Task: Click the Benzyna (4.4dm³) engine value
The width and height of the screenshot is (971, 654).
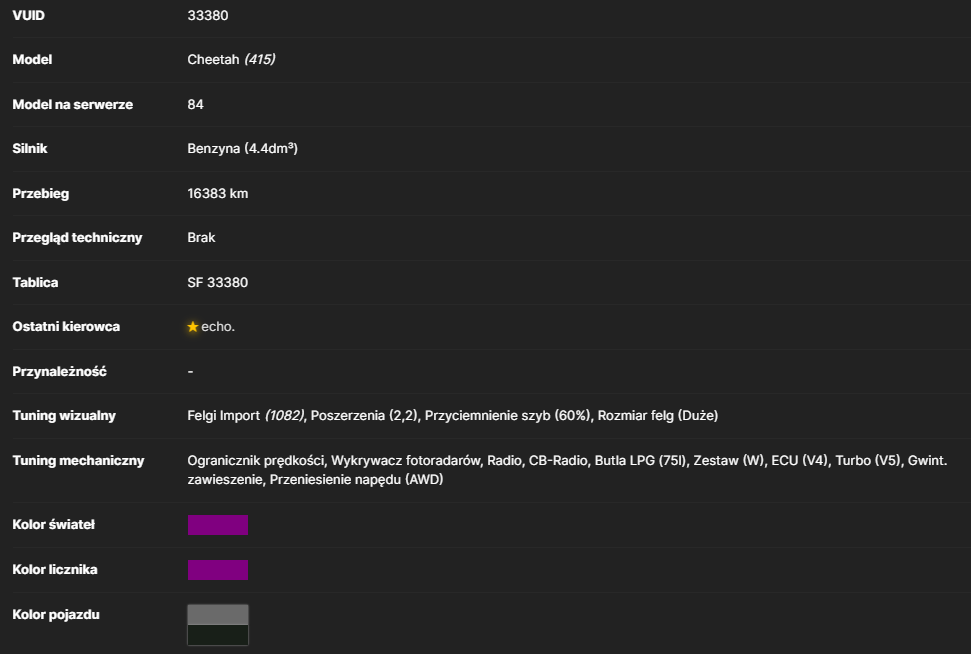Action: coord(243,149)
